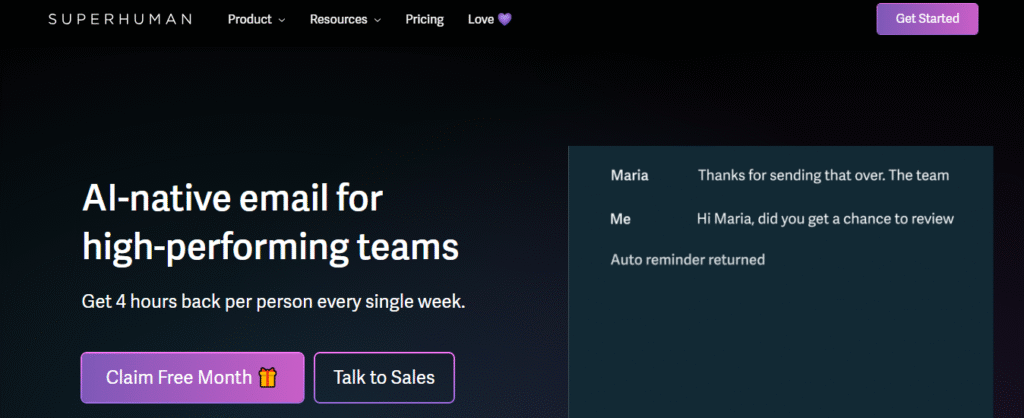The width and height of the screenshot is (1024, 418).
Task: Click the "Get 4 hours back" subheading text
Action: 274,302
